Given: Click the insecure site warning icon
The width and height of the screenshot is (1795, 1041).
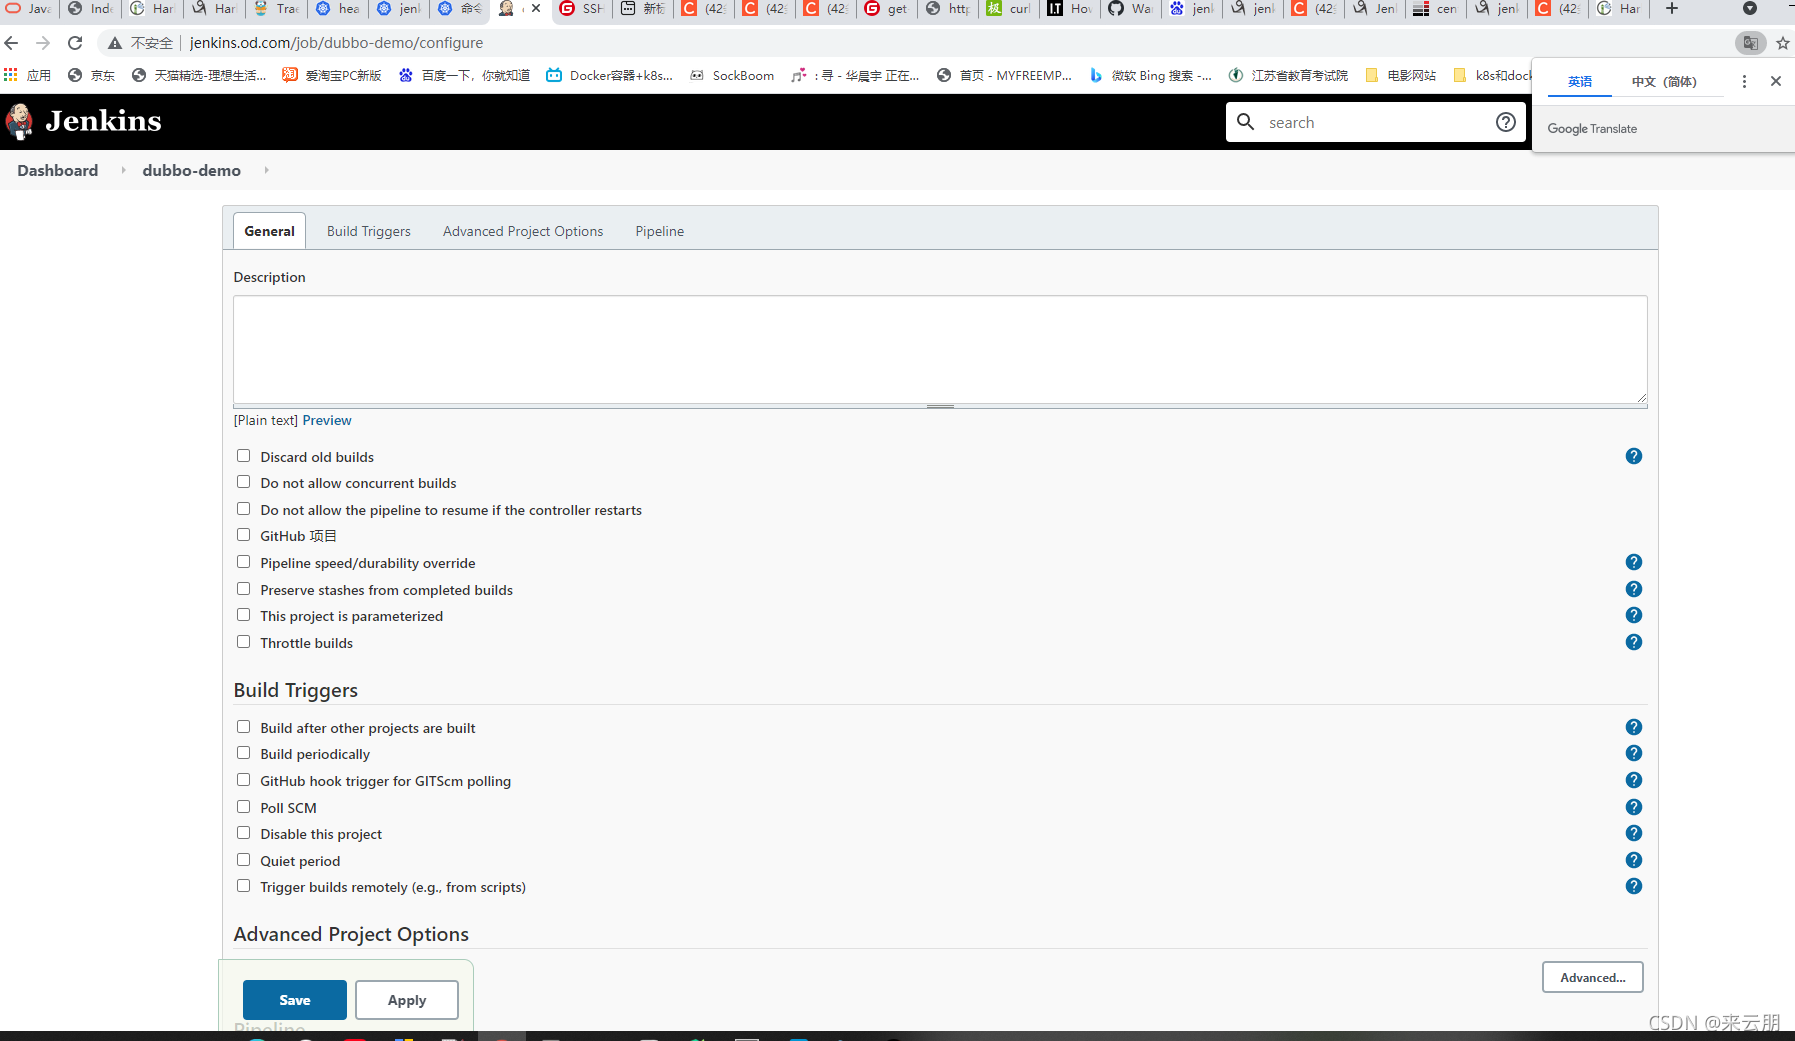Looking at the screenshot, I should coord(115,43).
